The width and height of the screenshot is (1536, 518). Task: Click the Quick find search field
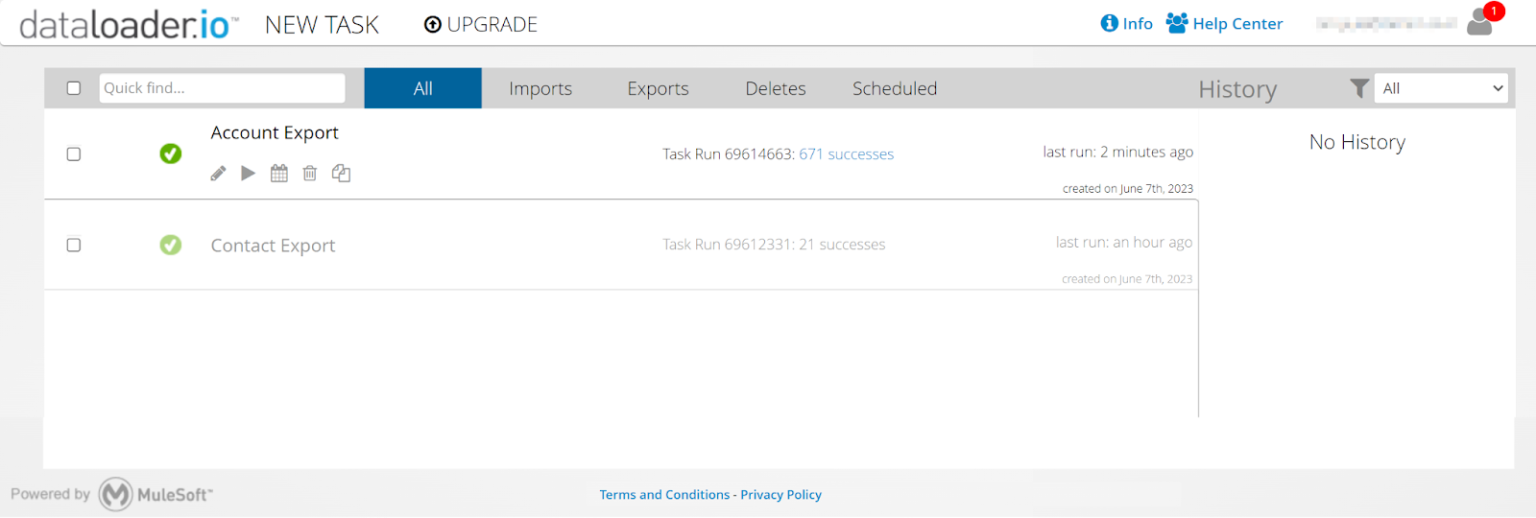tap(222, 88)
